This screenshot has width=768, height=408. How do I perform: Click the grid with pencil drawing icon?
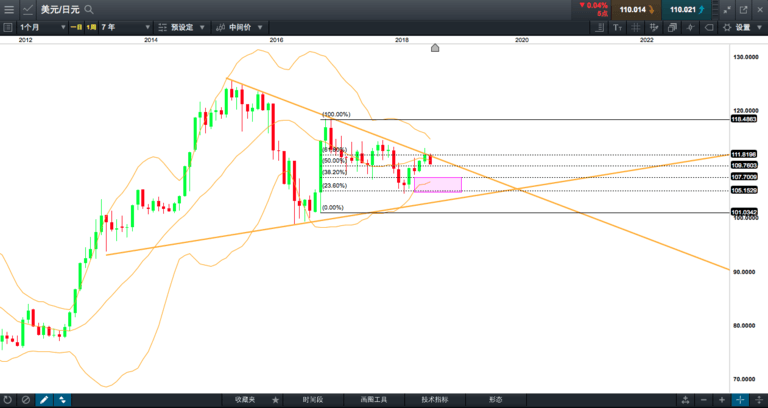pos(653,27)
